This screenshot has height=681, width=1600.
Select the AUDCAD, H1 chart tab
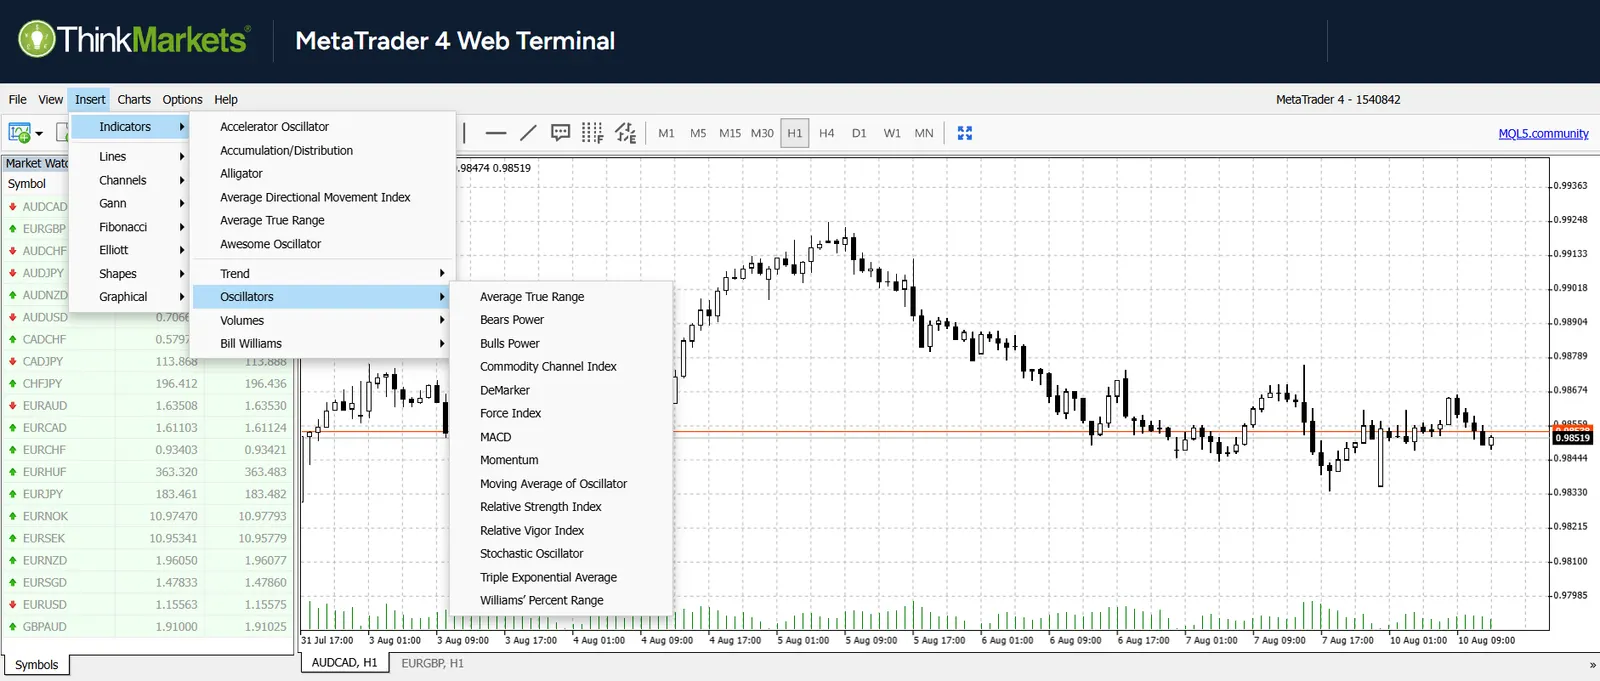pyautogui.click(x=344, y=663)
